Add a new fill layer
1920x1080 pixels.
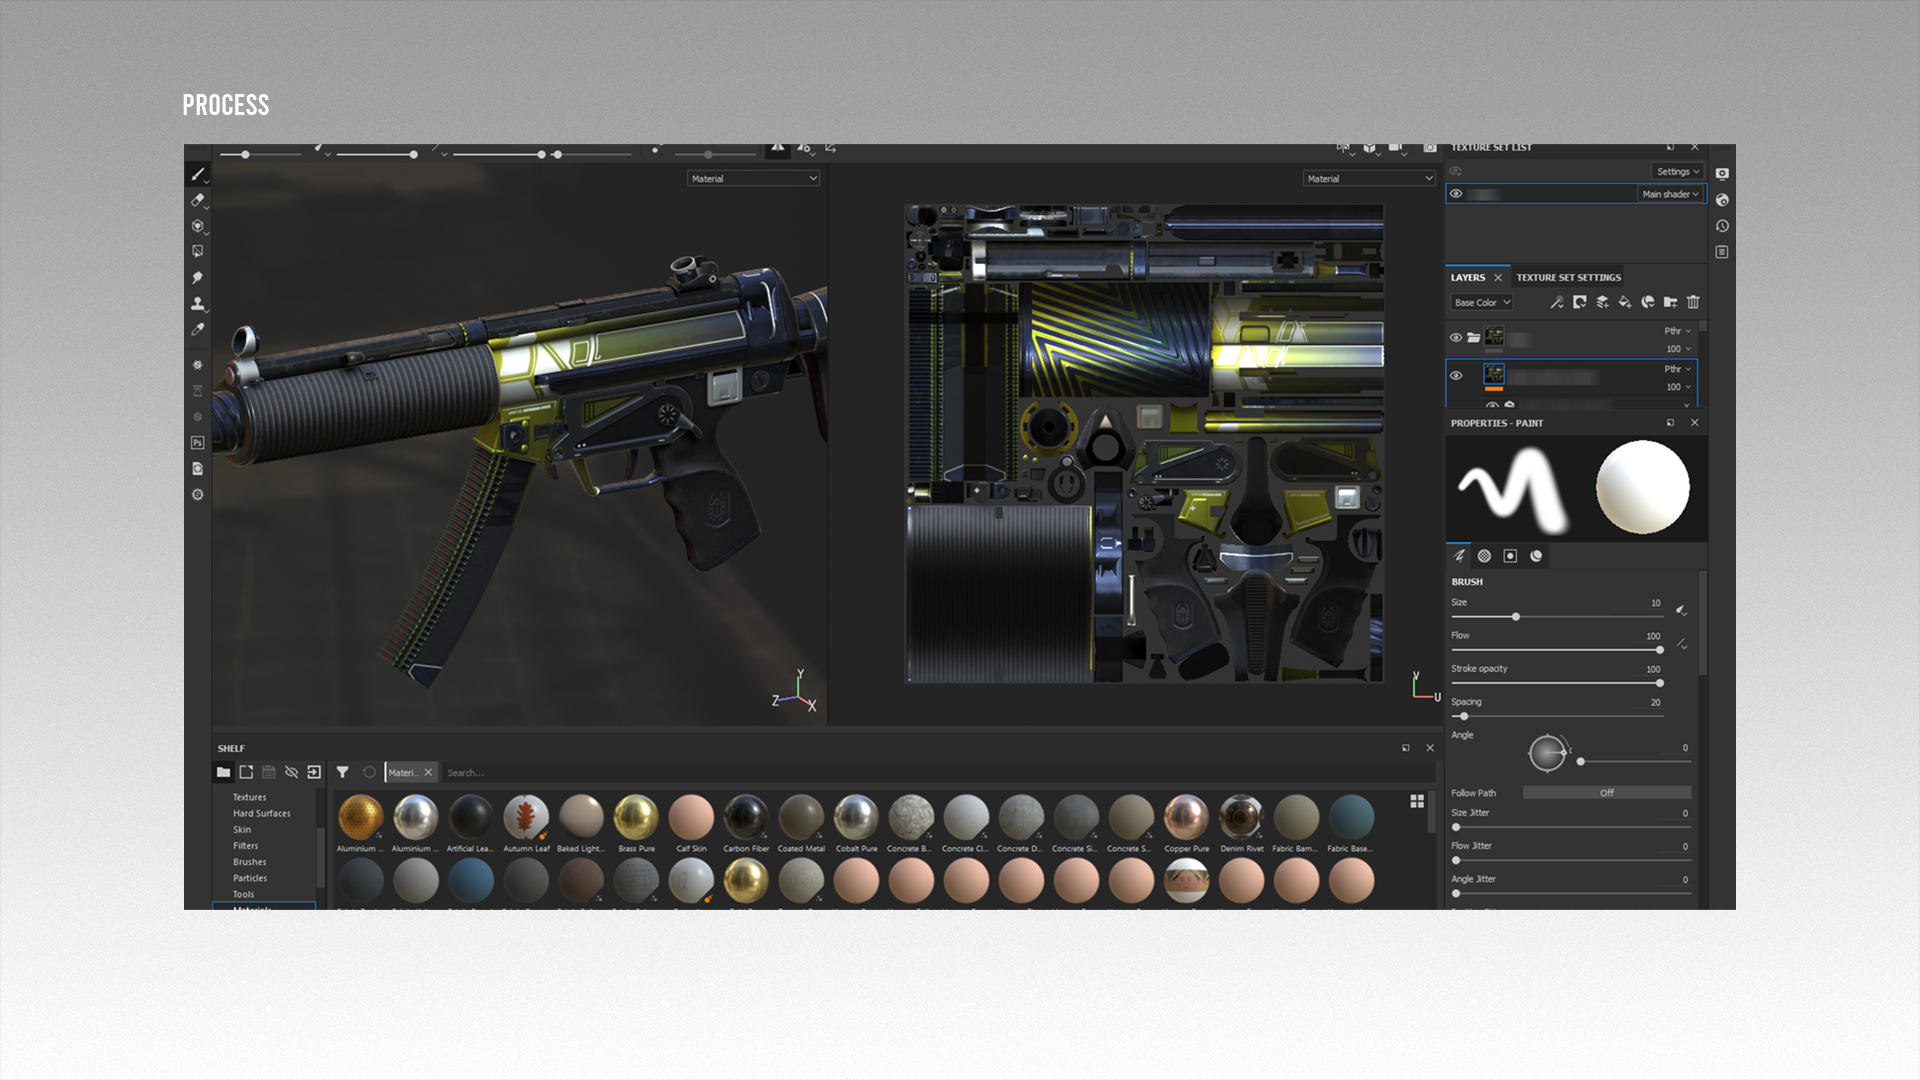click(x=1625, y=302)
